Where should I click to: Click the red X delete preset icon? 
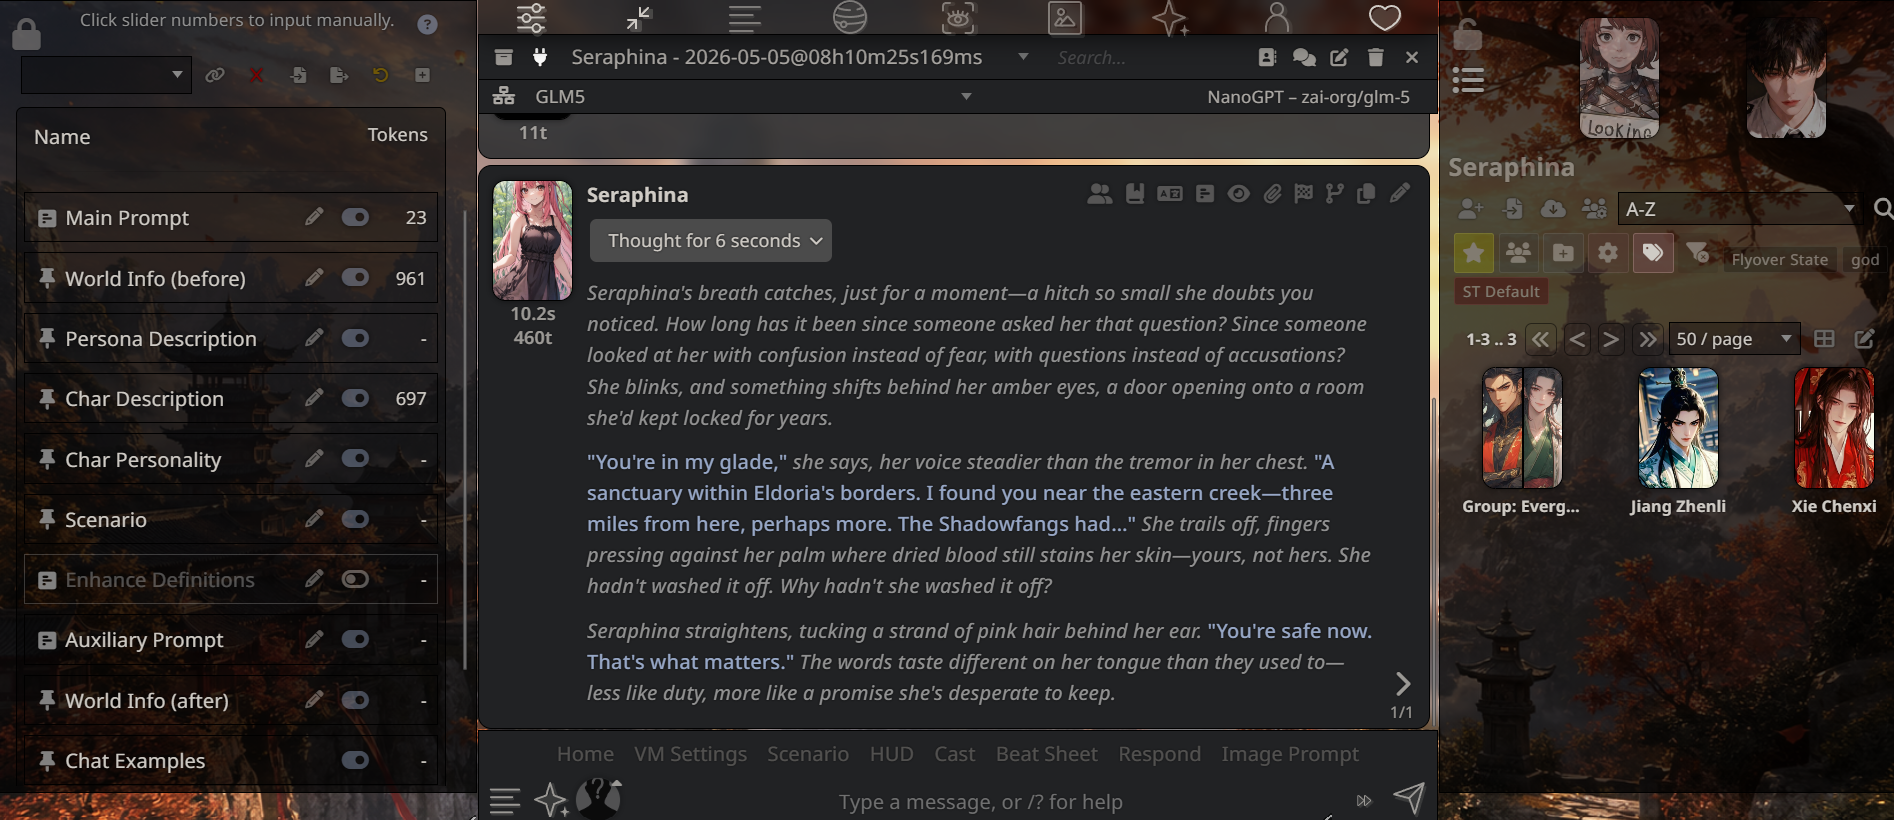coord(257,75)
